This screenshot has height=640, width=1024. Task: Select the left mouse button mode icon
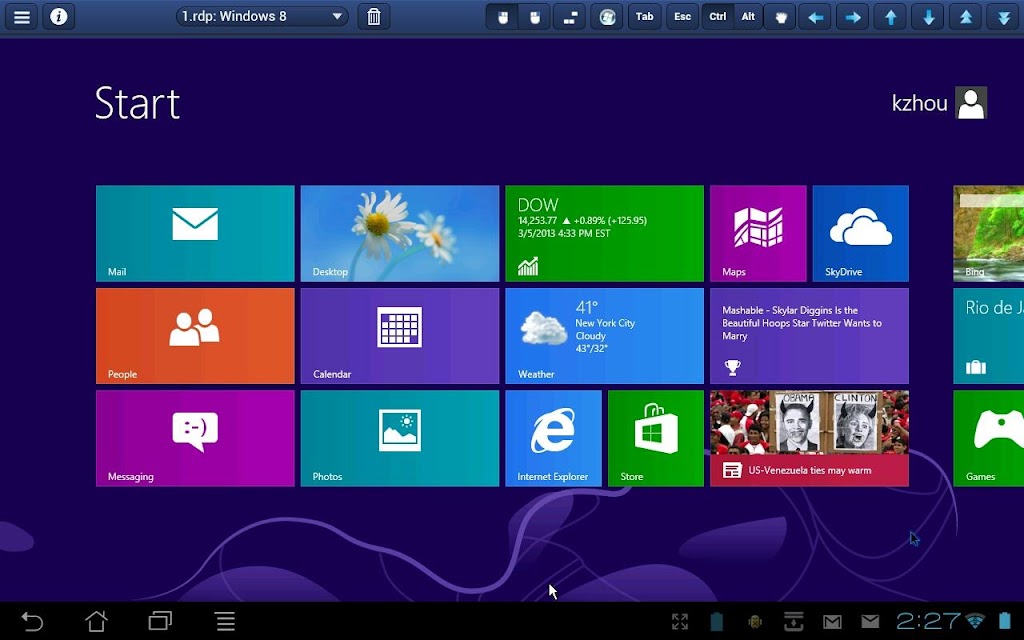pyautogui.click(x=503, y=17)
